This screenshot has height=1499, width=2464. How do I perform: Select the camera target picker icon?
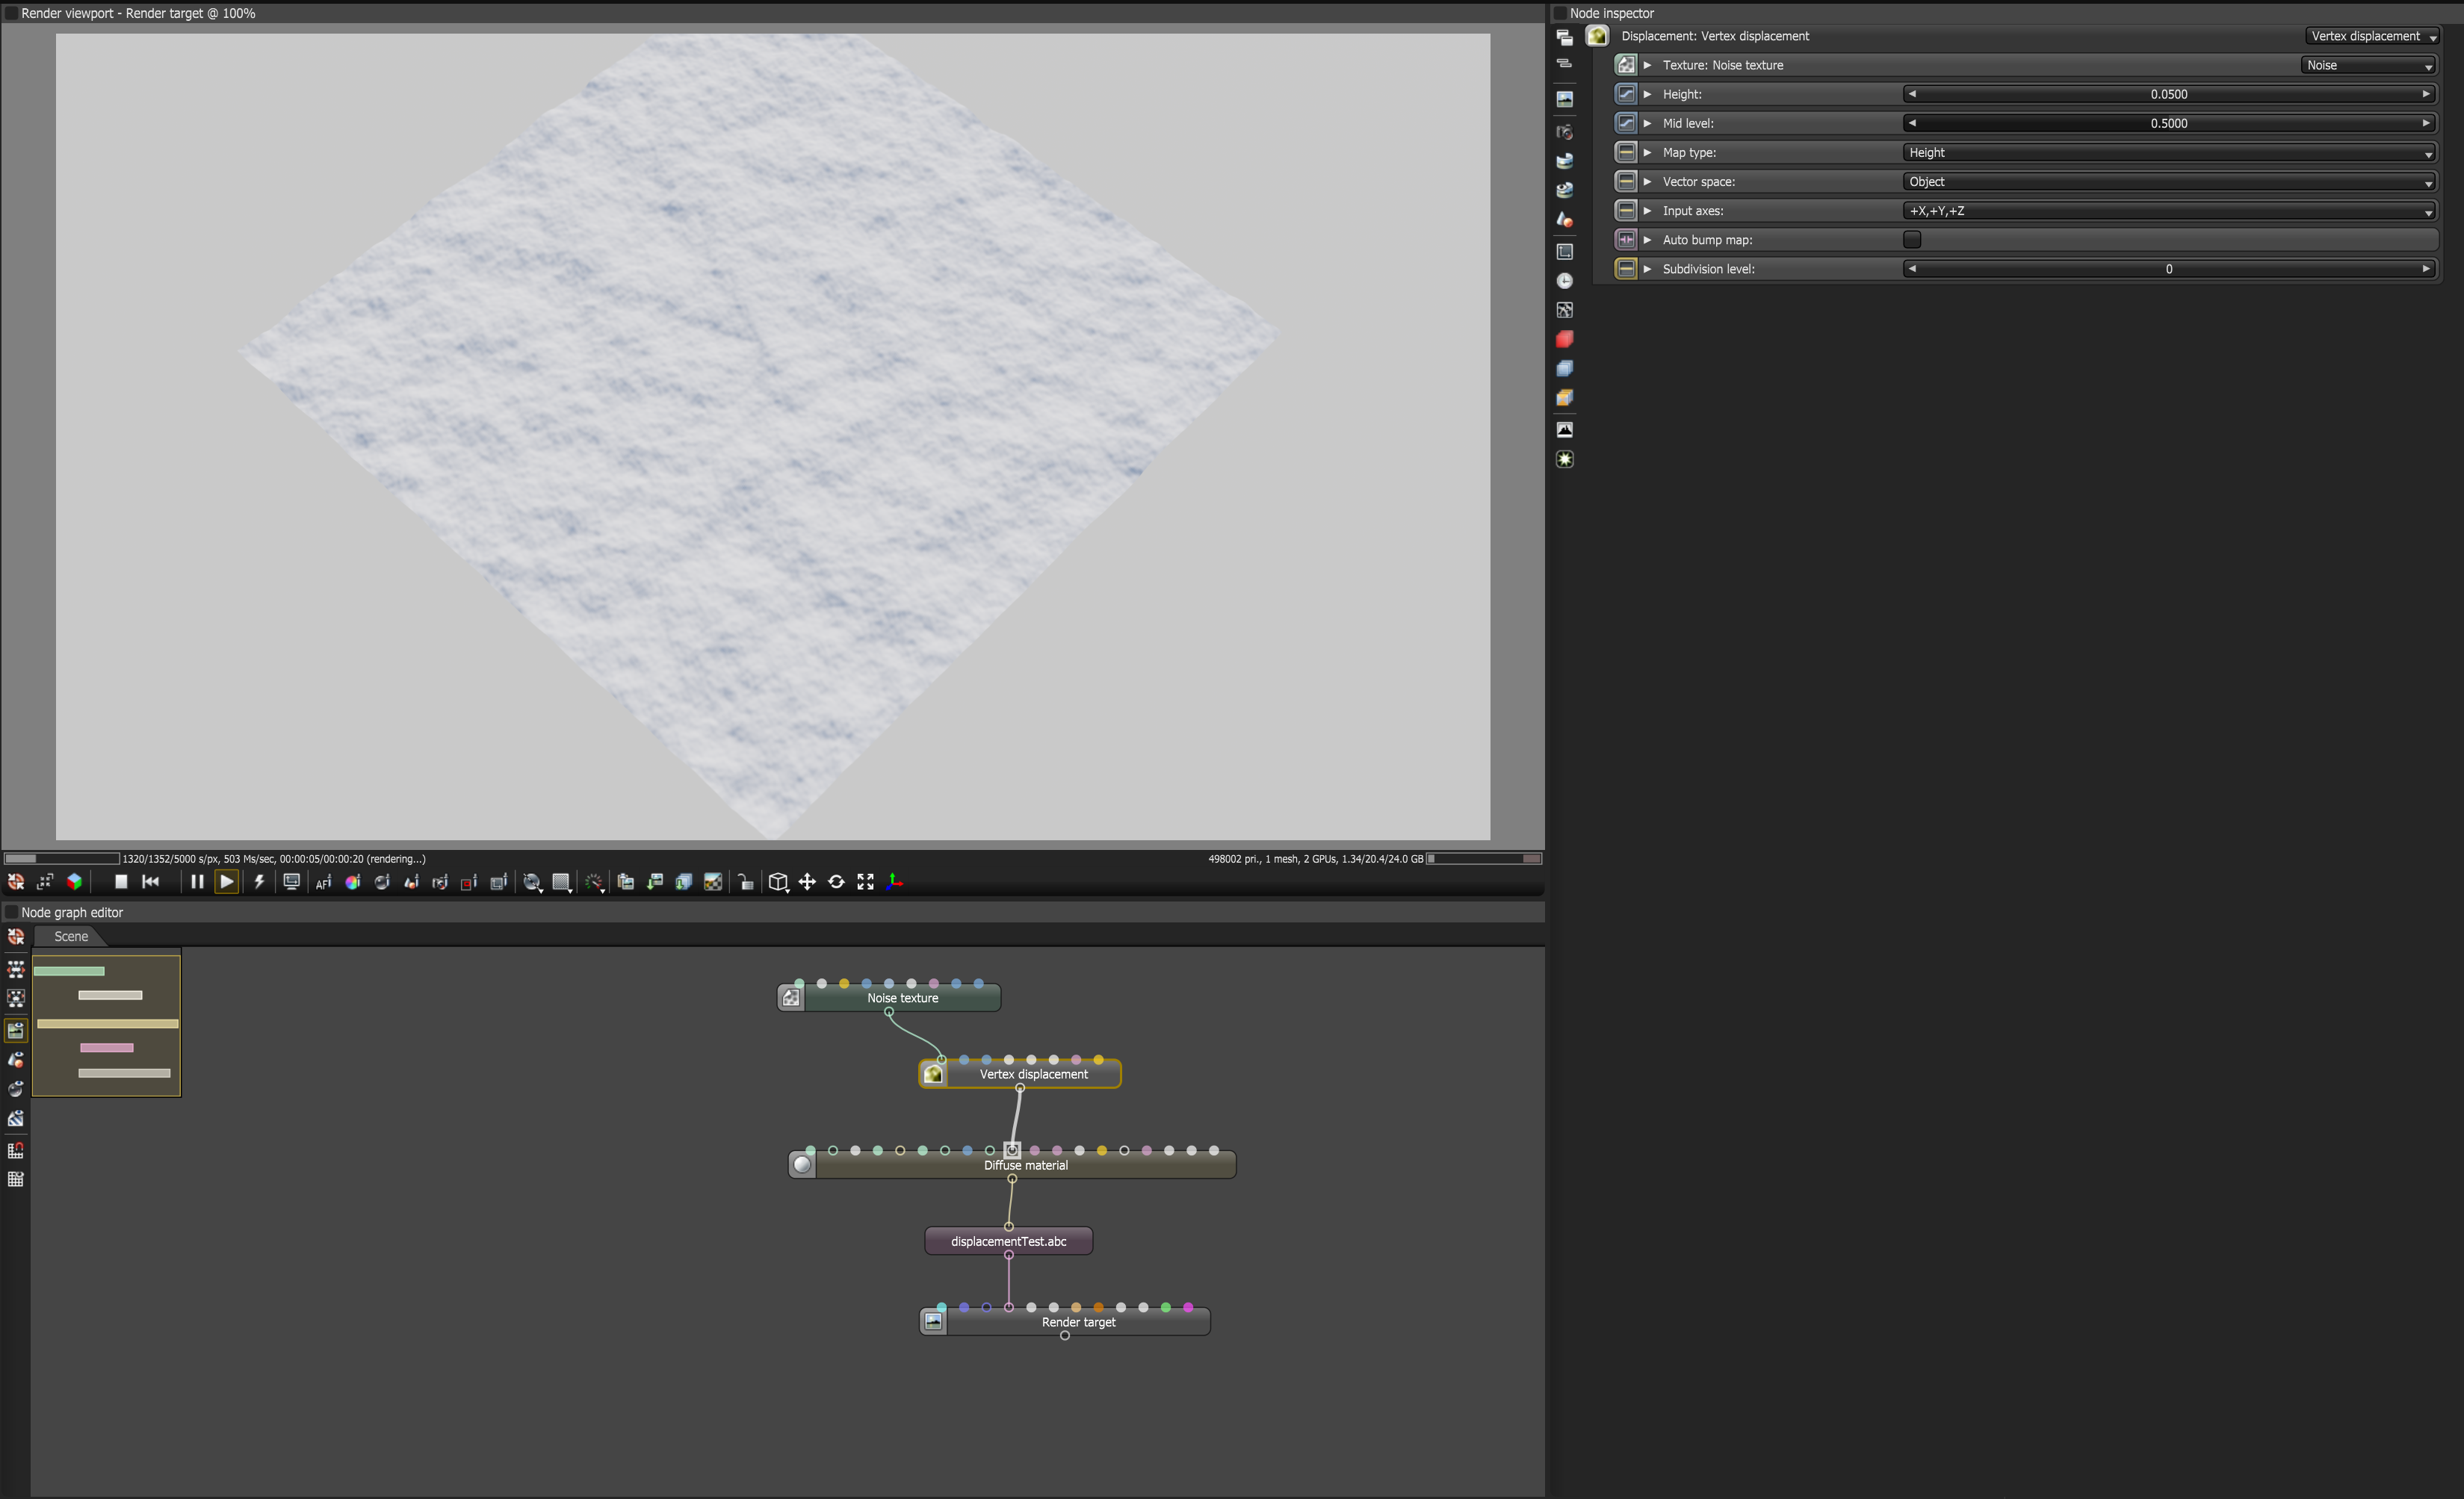coord(440,882)
